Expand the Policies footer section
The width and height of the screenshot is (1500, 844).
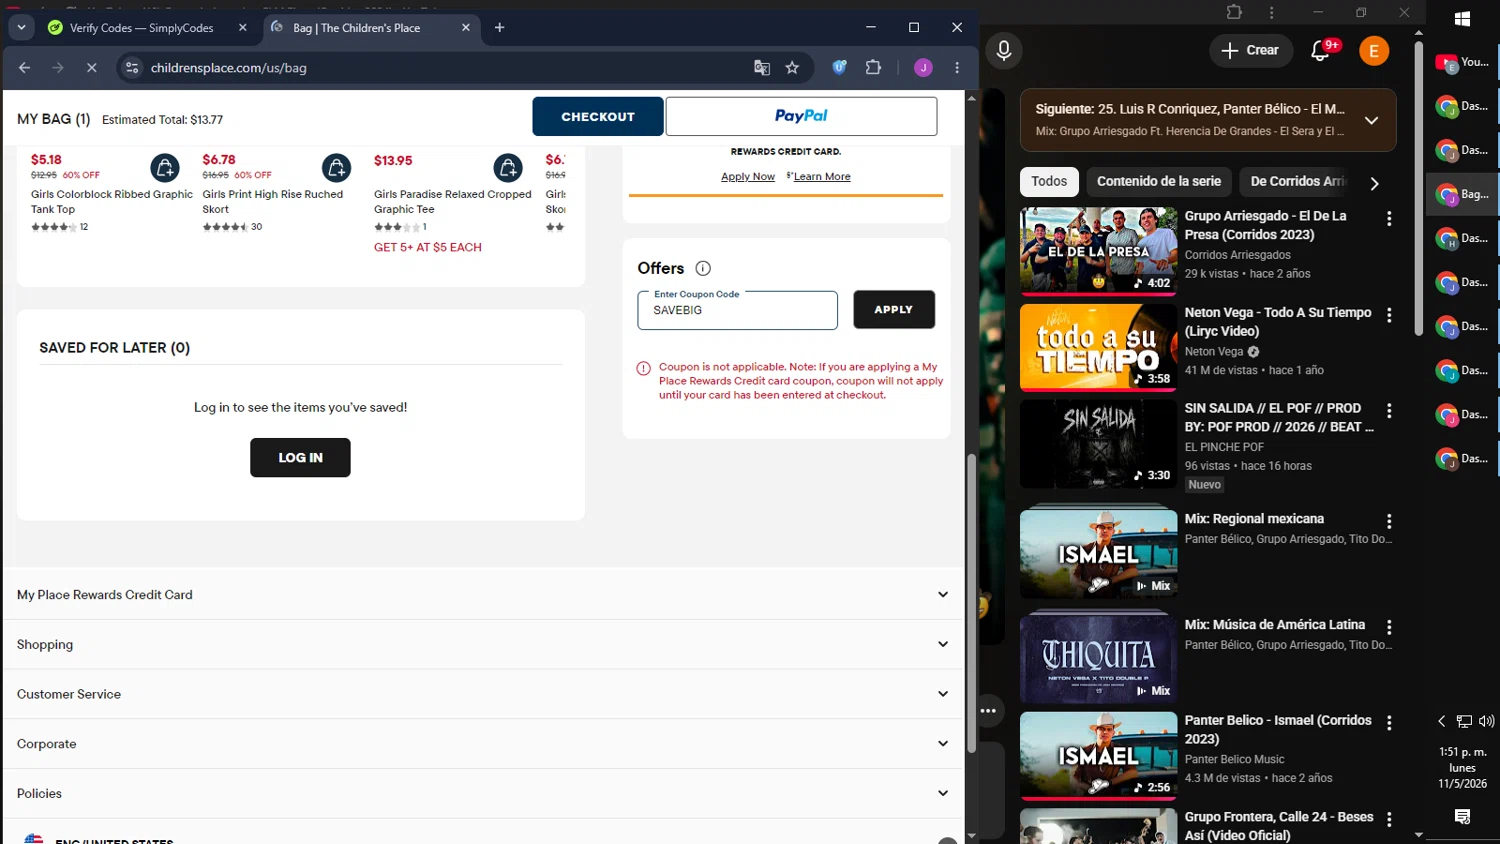(483, 794)
